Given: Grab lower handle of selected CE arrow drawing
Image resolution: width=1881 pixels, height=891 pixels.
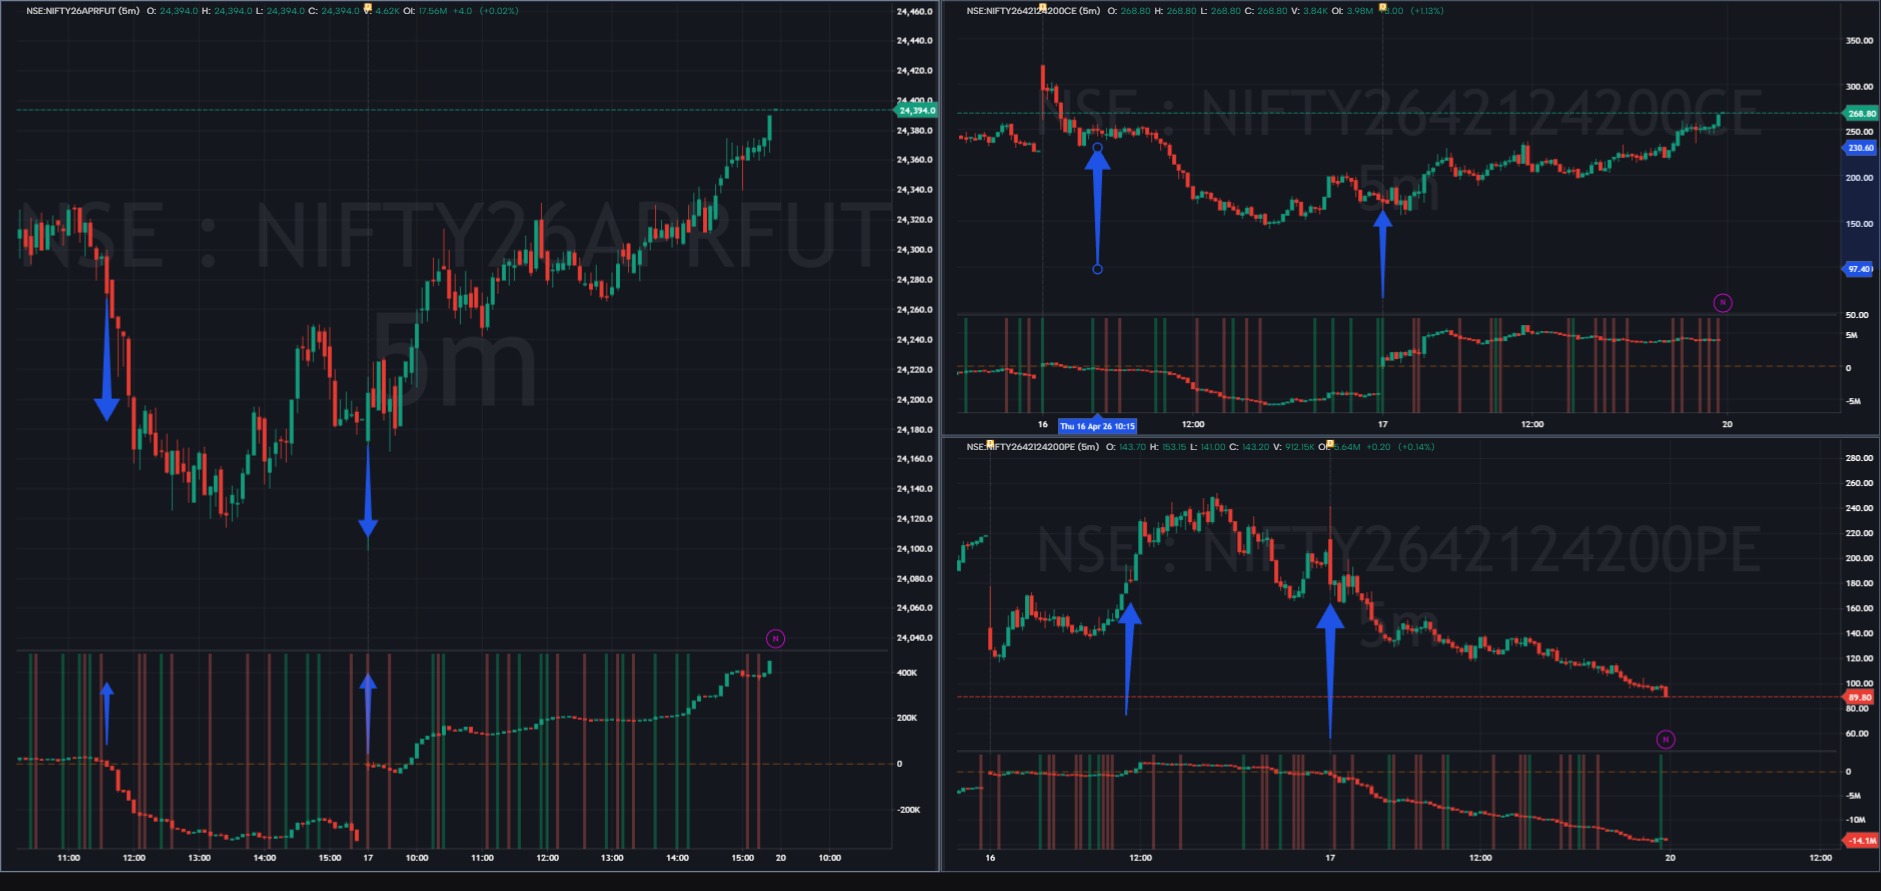Looking at the screenshot, I should click(x=1097, y=269).
